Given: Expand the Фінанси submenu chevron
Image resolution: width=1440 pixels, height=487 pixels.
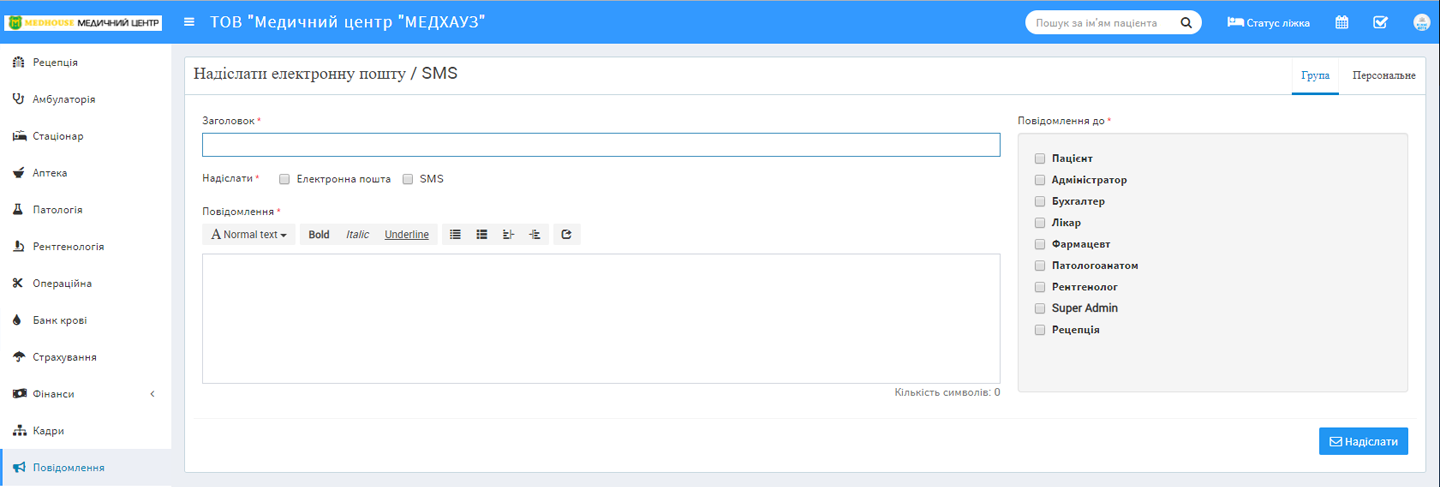Looking at the screenshot, I should pyautogui.click(x=153, y=394).
